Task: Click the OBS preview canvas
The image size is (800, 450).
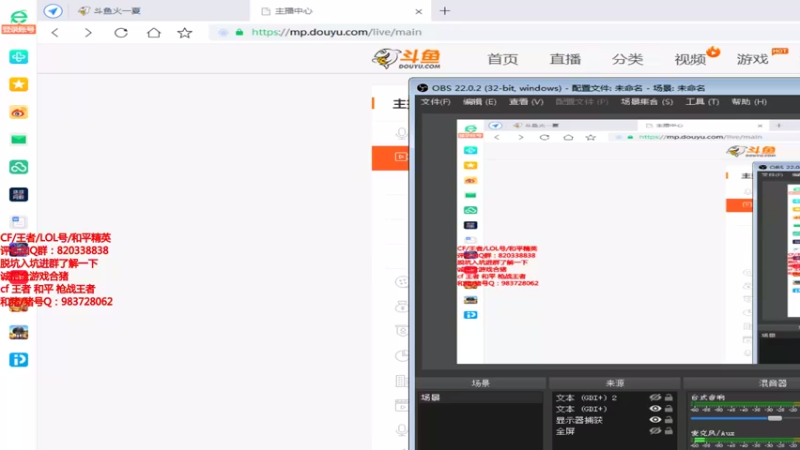Action: tap(628, 242)
